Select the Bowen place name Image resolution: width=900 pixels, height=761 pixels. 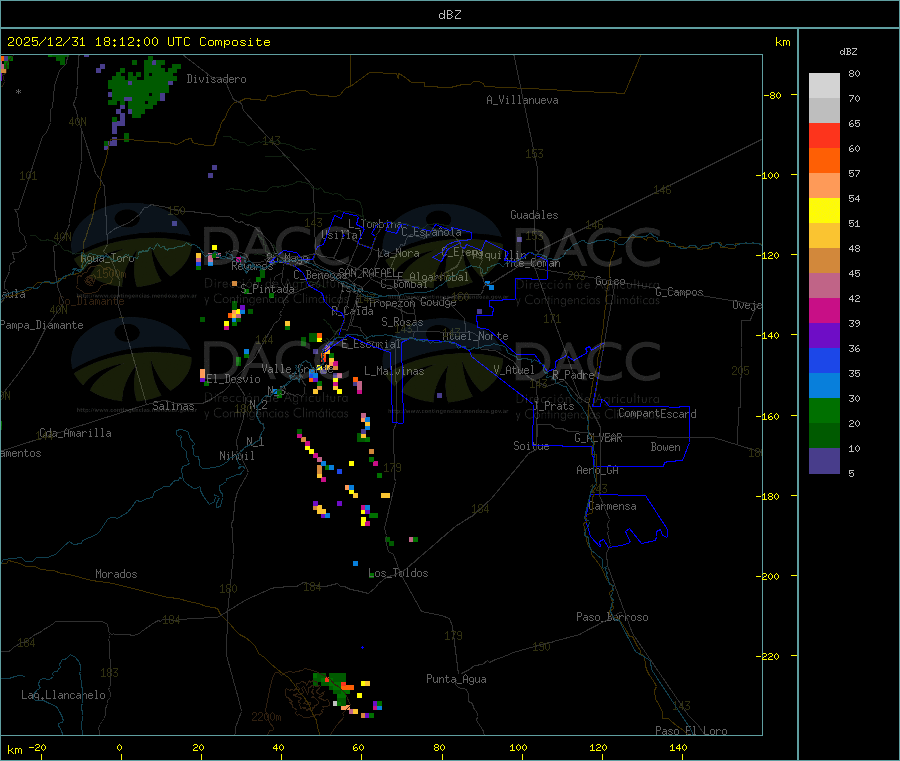click(x=665, y=447)
